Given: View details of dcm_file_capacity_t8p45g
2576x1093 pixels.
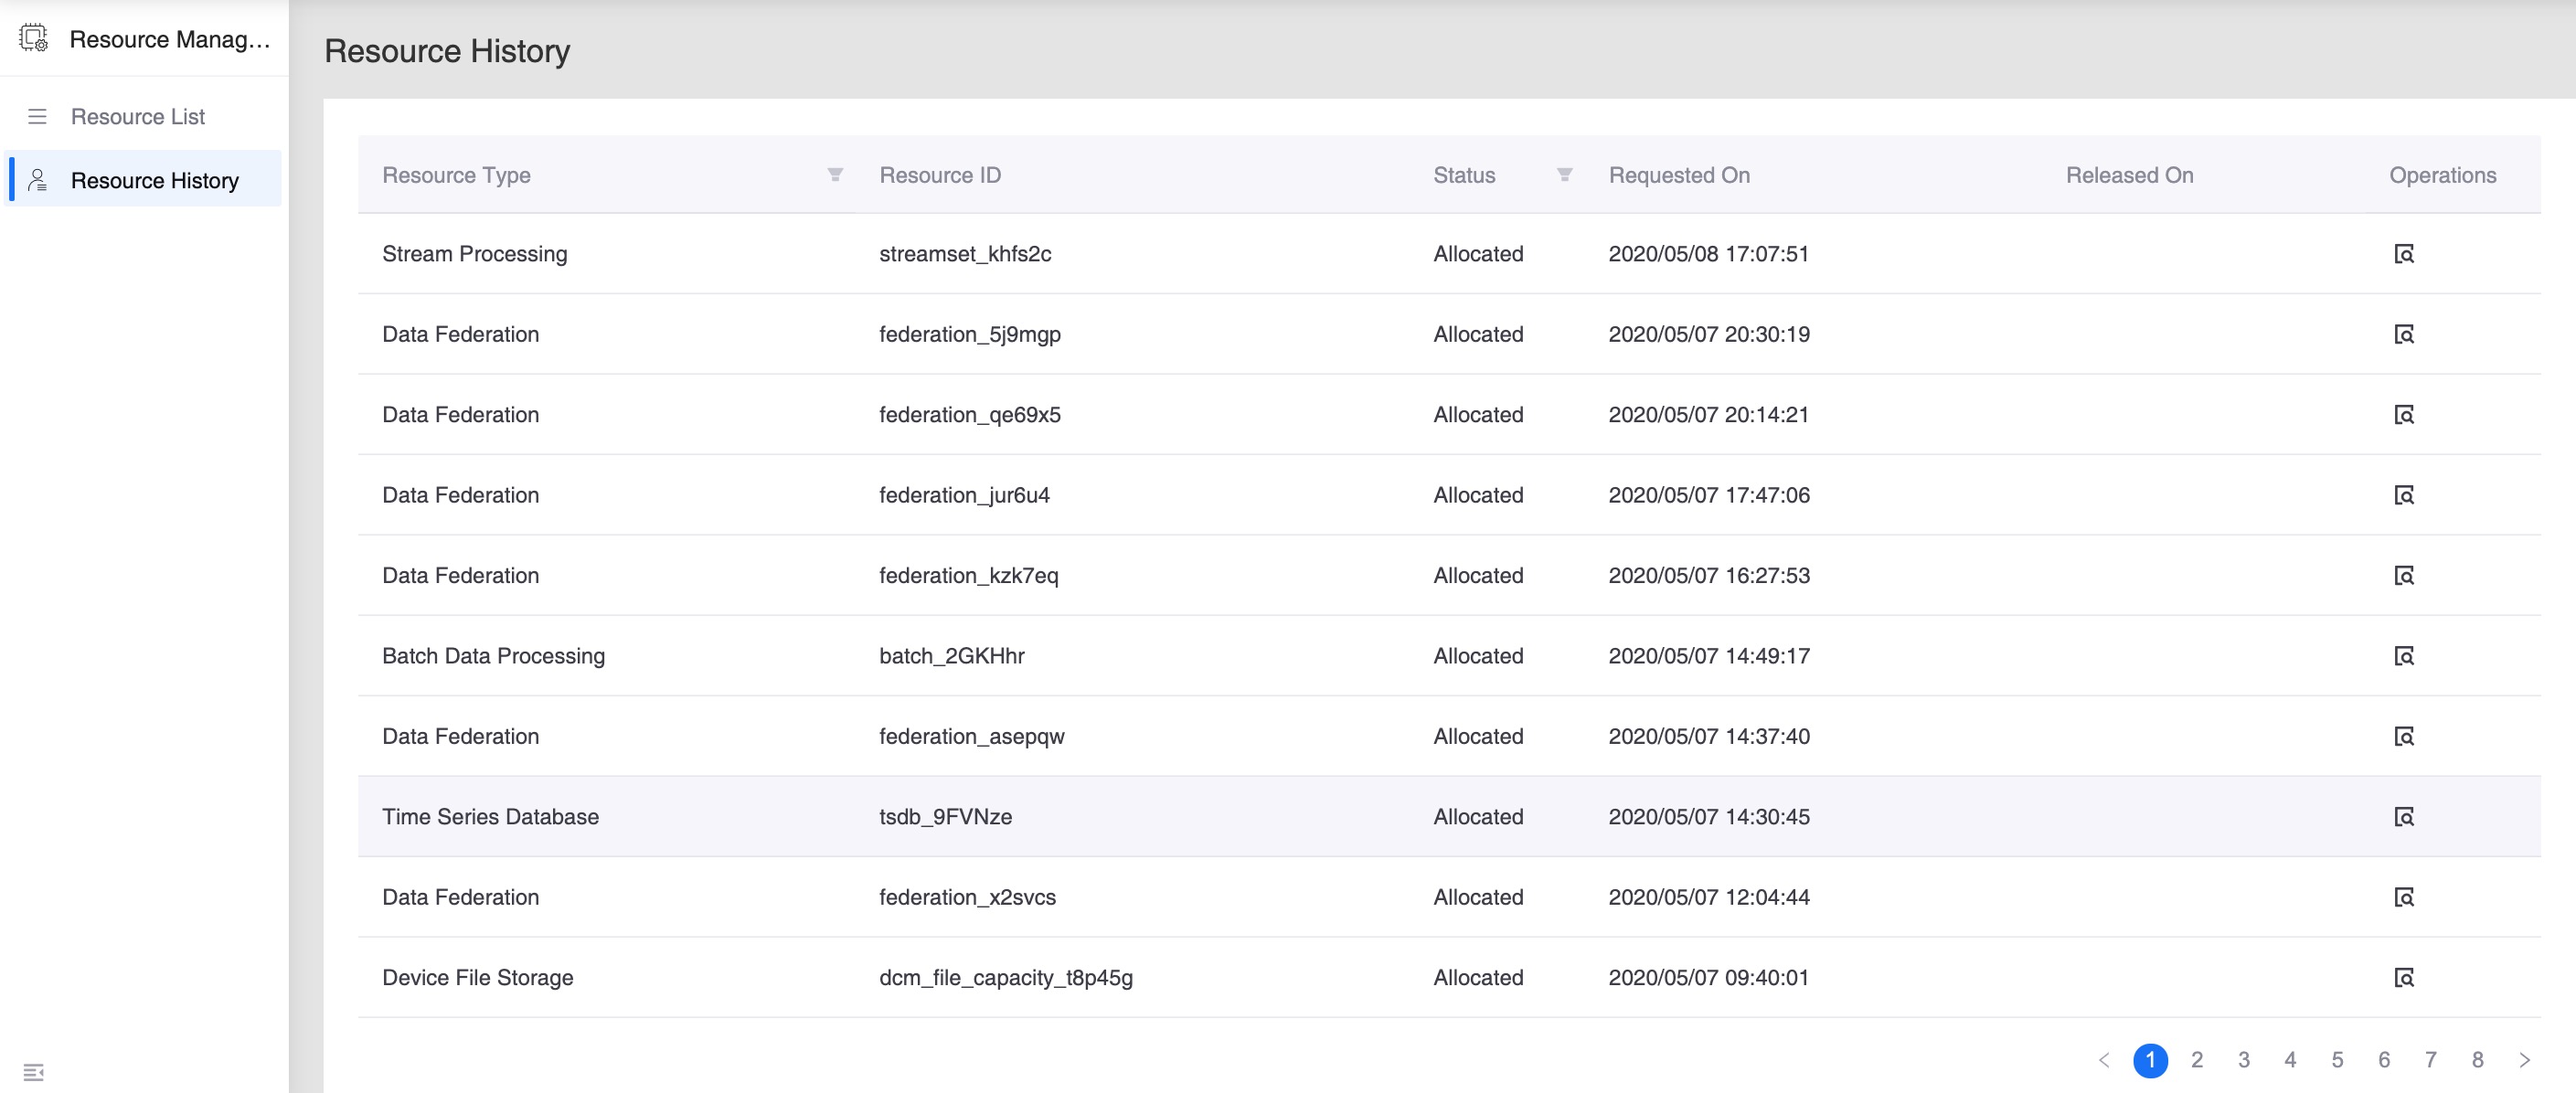Looking at the screenshot, I should click(x=2404, y=978).
